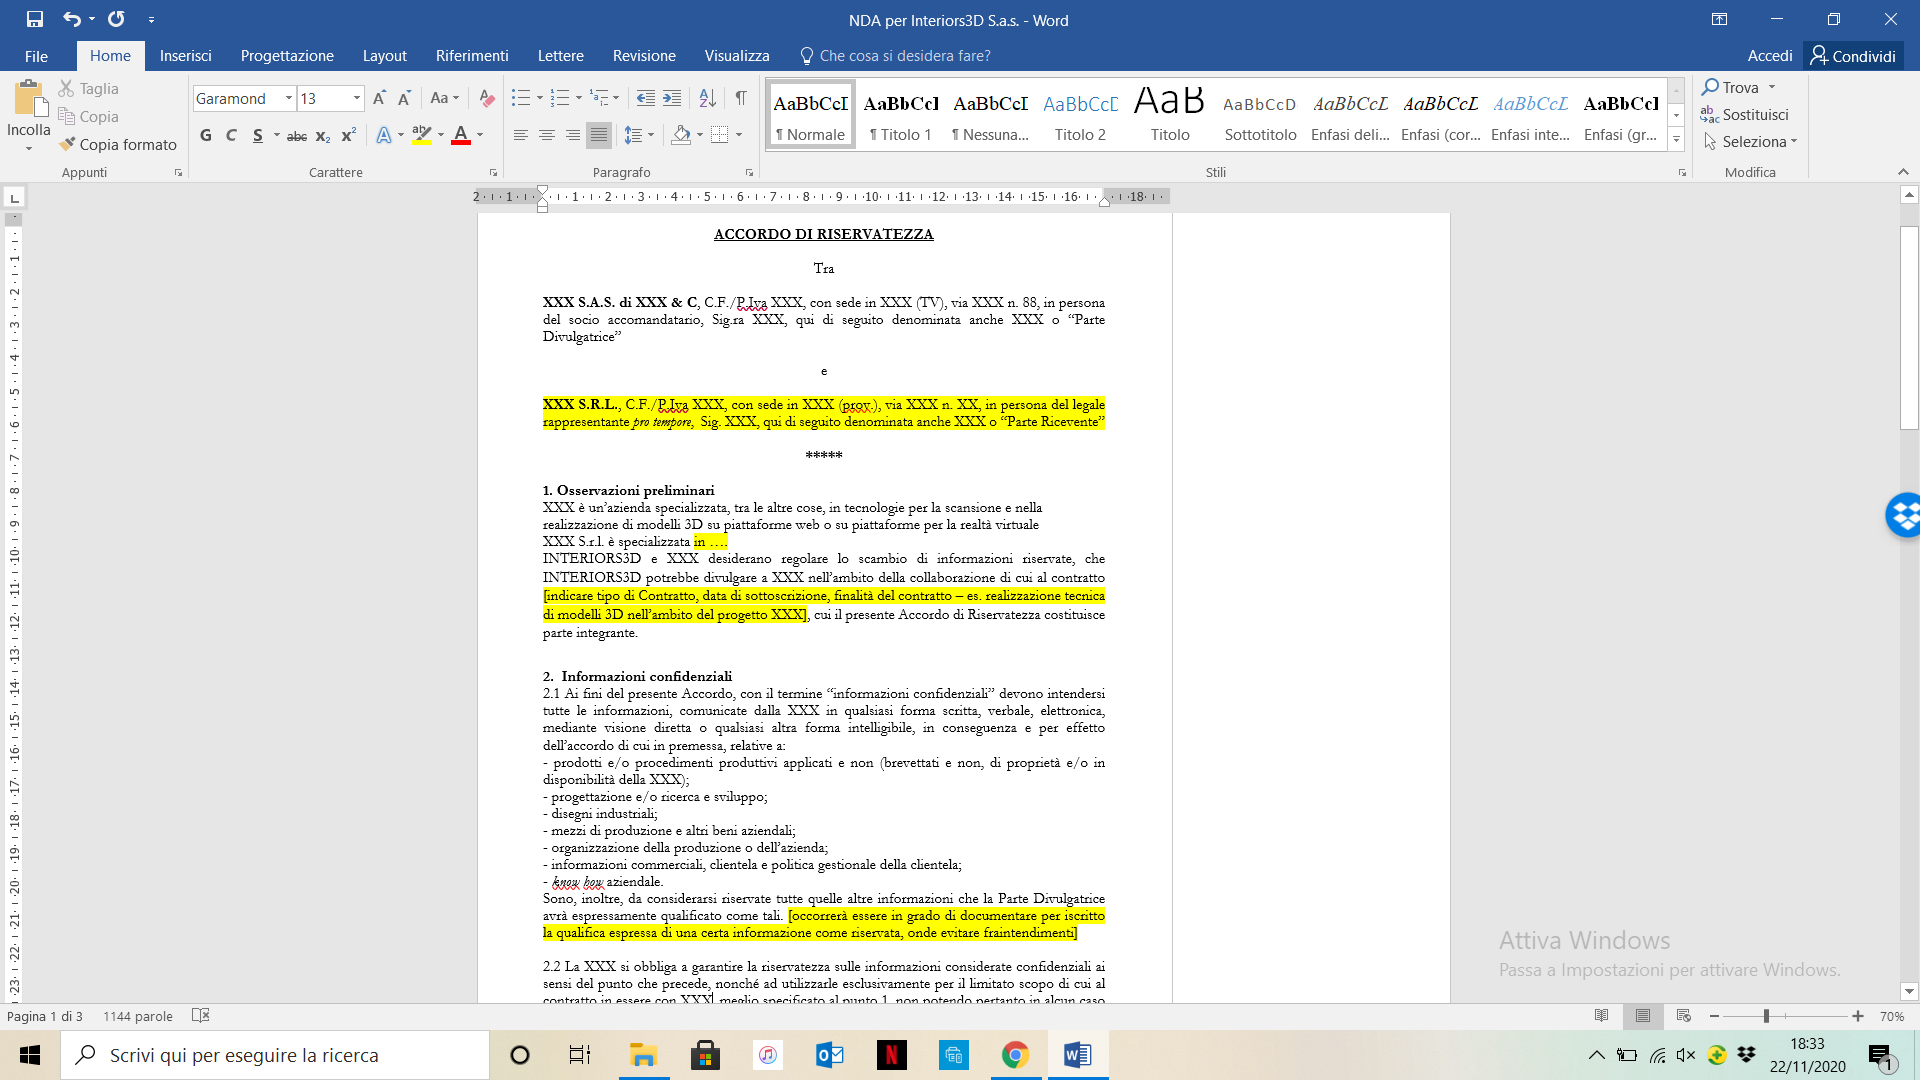Click the increase indent icon
This screenshot has width=1920, height=1080.
[x=672, y=98]
